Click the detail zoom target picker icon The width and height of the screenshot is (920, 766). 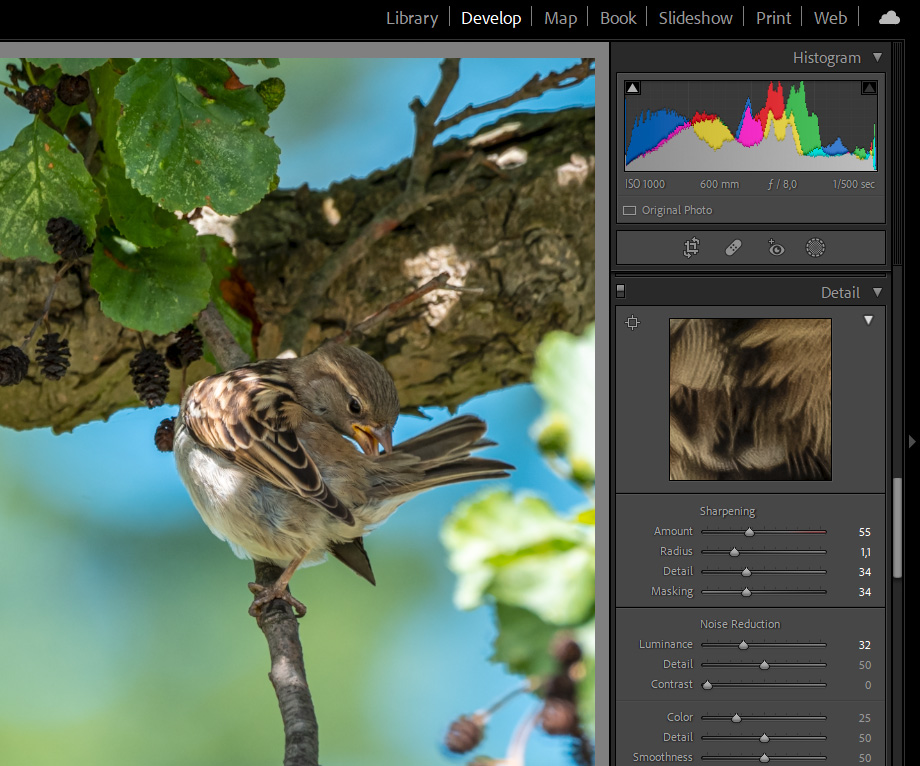tap(632, 322)
